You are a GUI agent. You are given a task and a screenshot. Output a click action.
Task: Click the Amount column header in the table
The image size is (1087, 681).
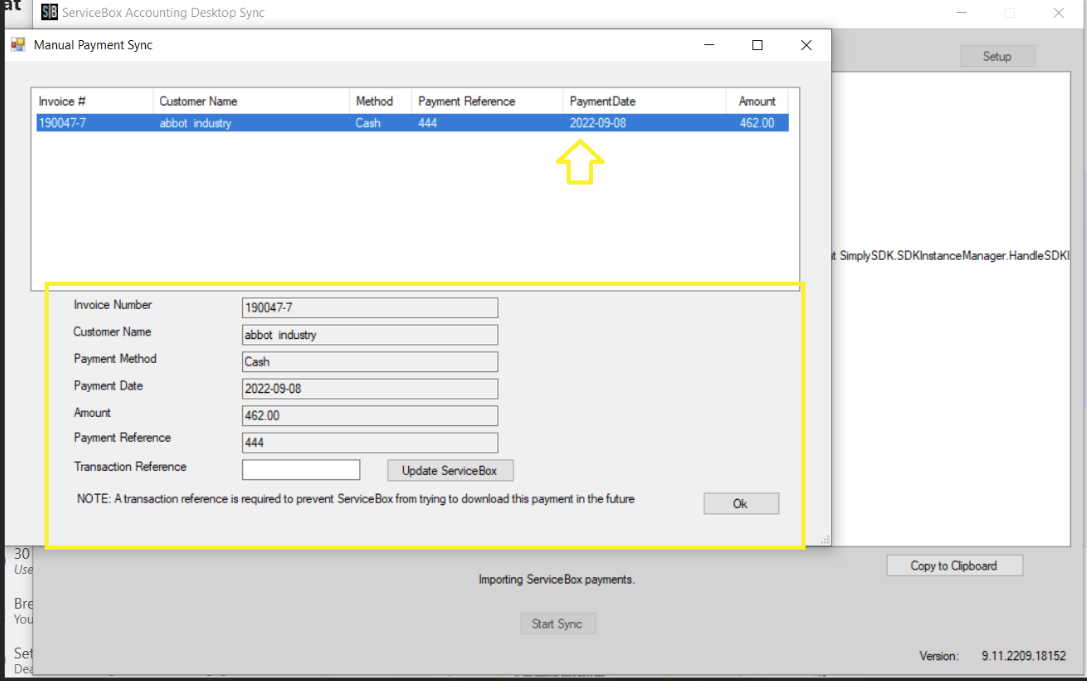(x=757, y=101)
